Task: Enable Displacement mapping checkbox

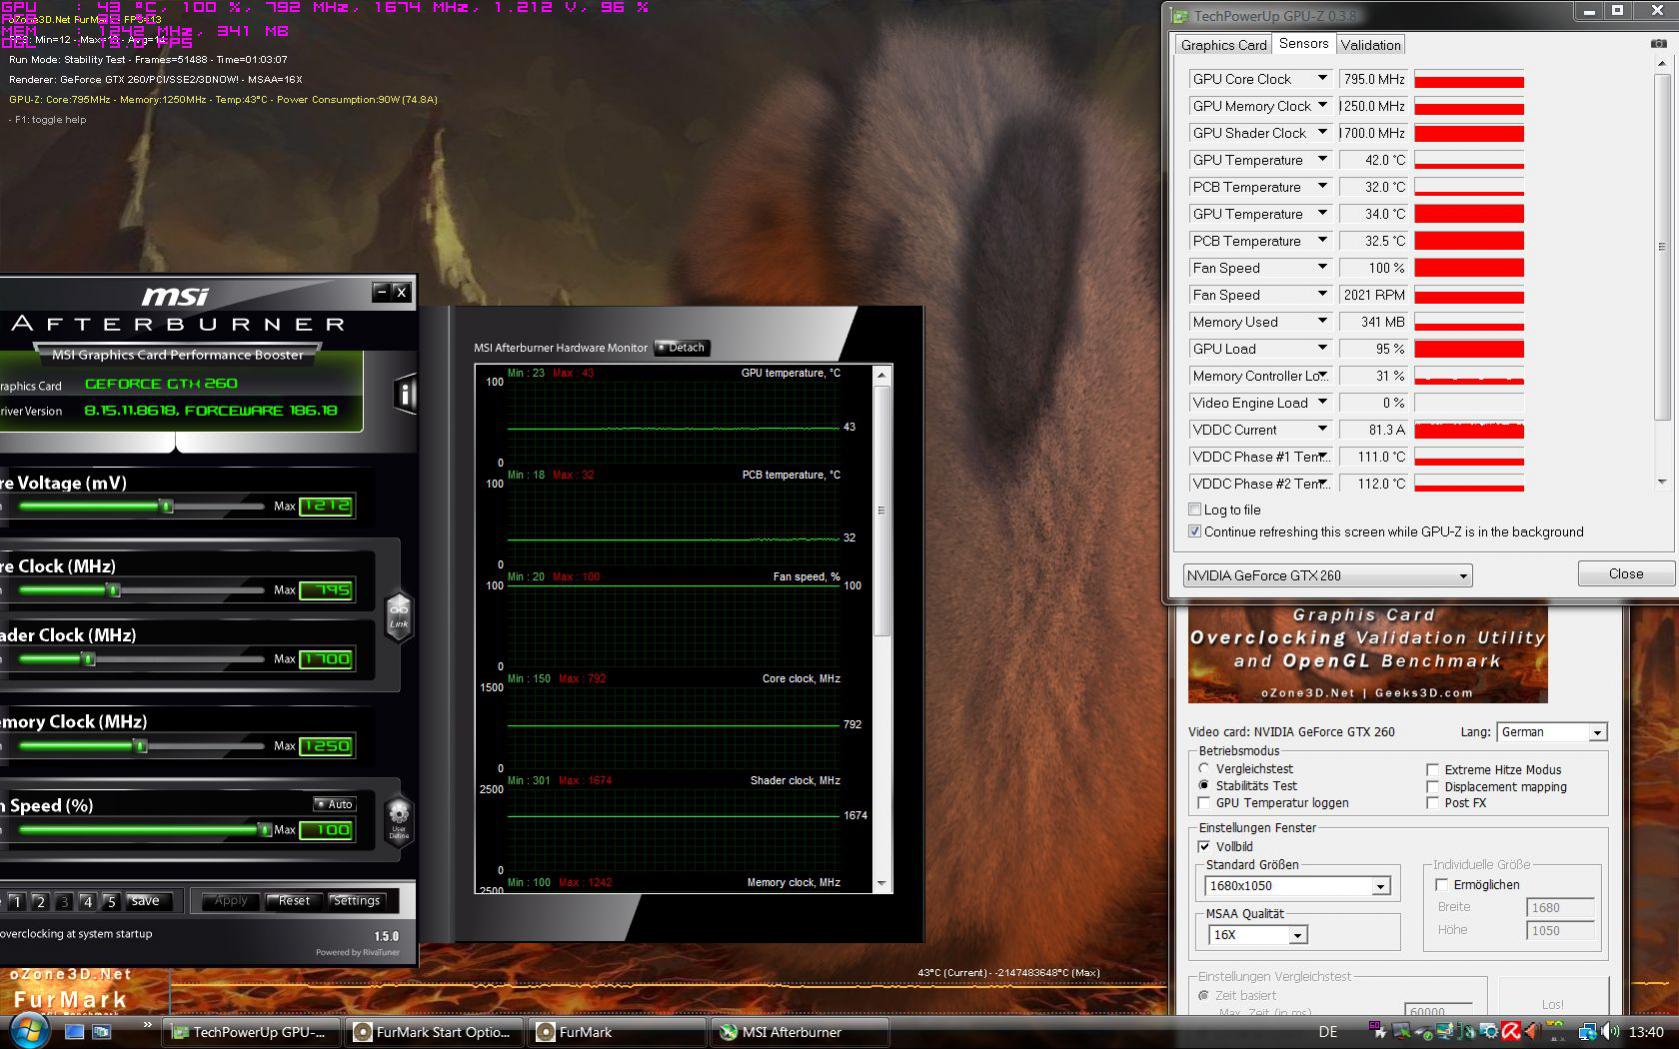Action: click(1433, 787)
